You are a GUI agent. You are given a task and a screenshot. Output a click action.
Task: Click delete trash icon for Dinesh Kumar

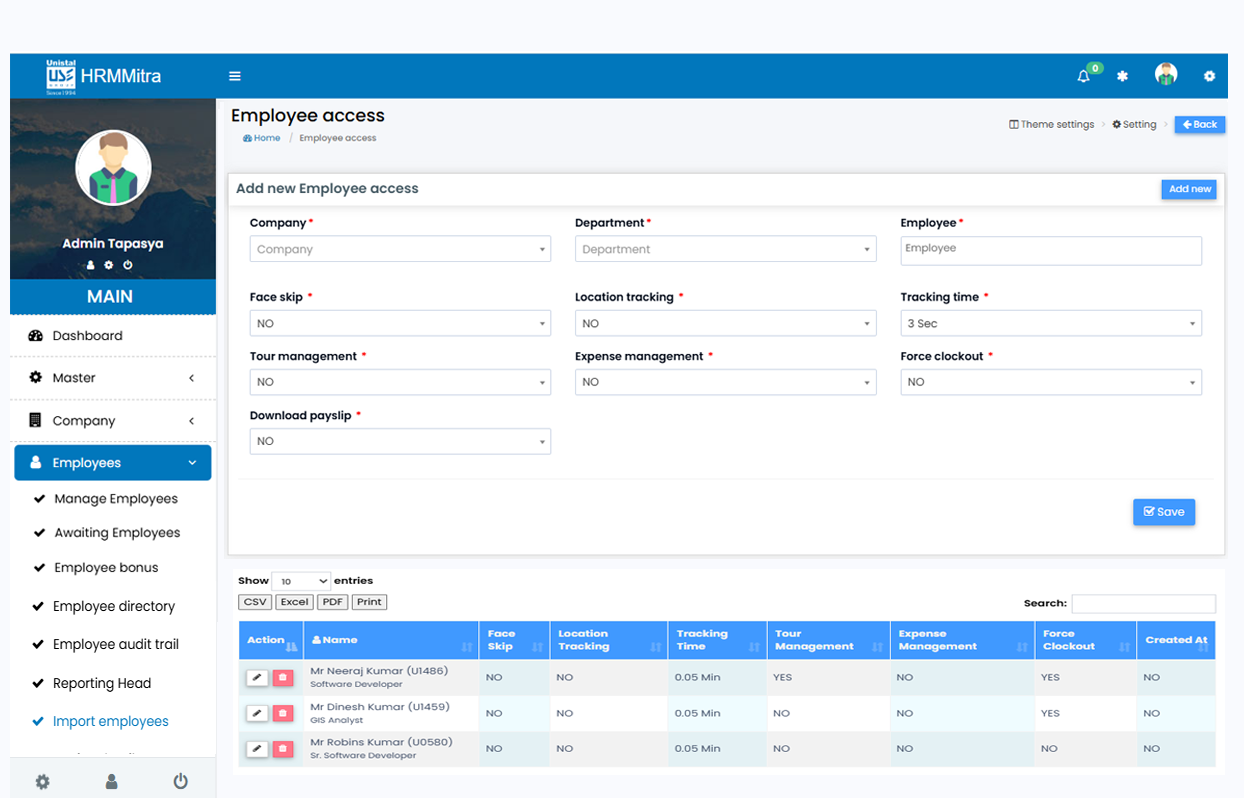pos(283,713)
